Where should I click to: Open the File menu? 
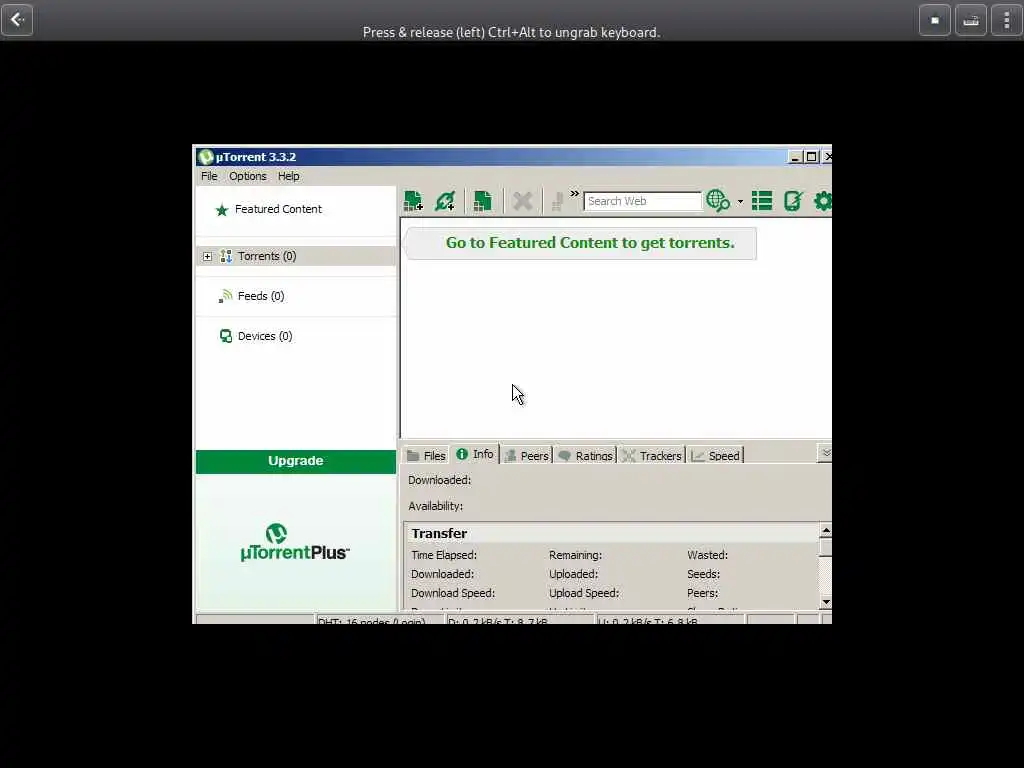point(209,176)
